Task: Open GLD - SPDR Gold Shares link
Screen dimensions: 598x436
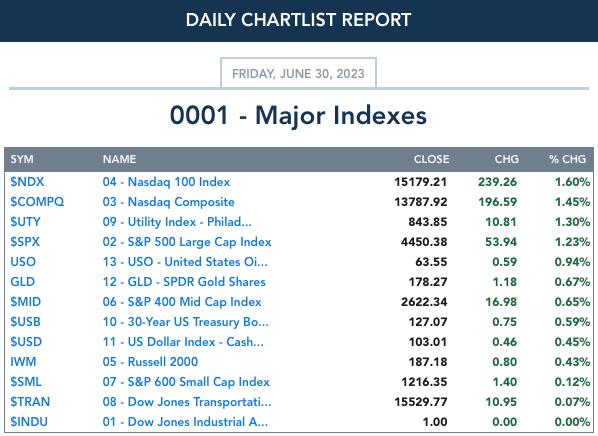Action: (184, 282)
